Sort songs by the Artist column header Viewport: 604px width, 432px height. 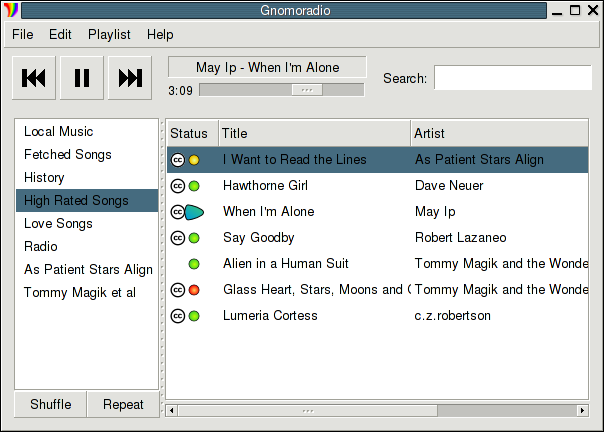coord(499,133)
